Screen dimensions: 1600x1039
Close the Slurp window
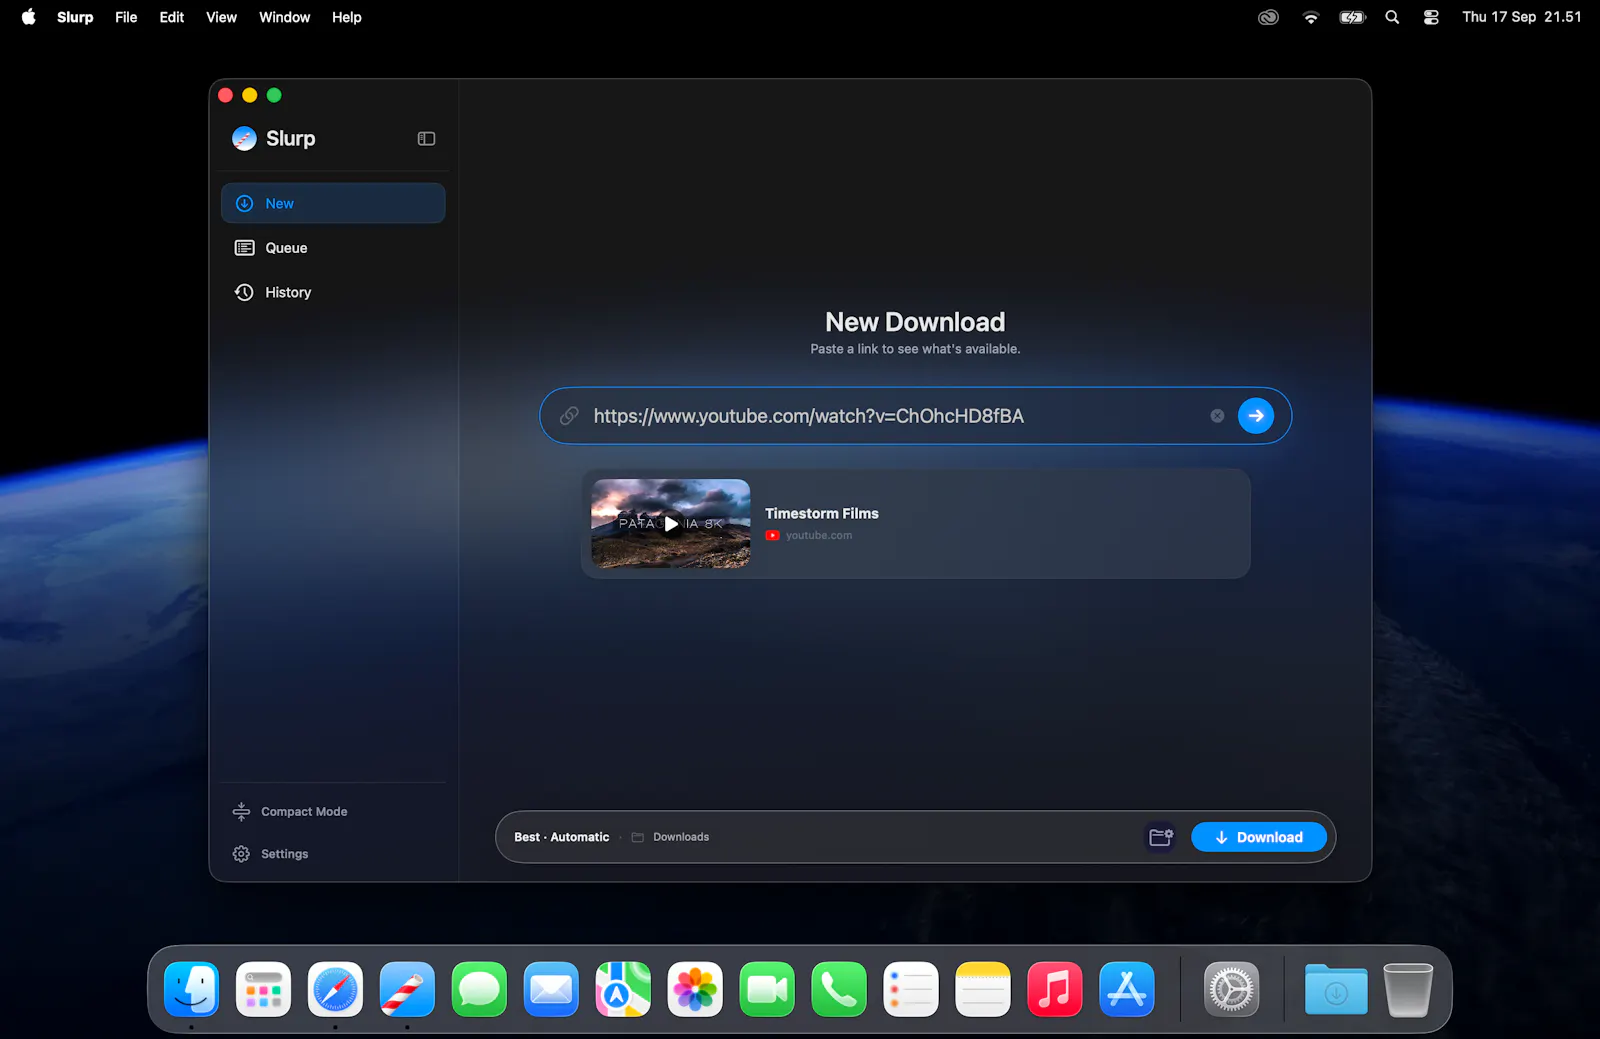point(226,95)
